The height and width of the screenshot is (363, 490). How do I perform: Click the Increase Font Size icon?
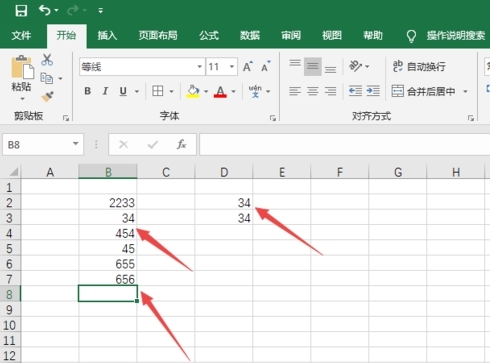click(x=248, y=67)
